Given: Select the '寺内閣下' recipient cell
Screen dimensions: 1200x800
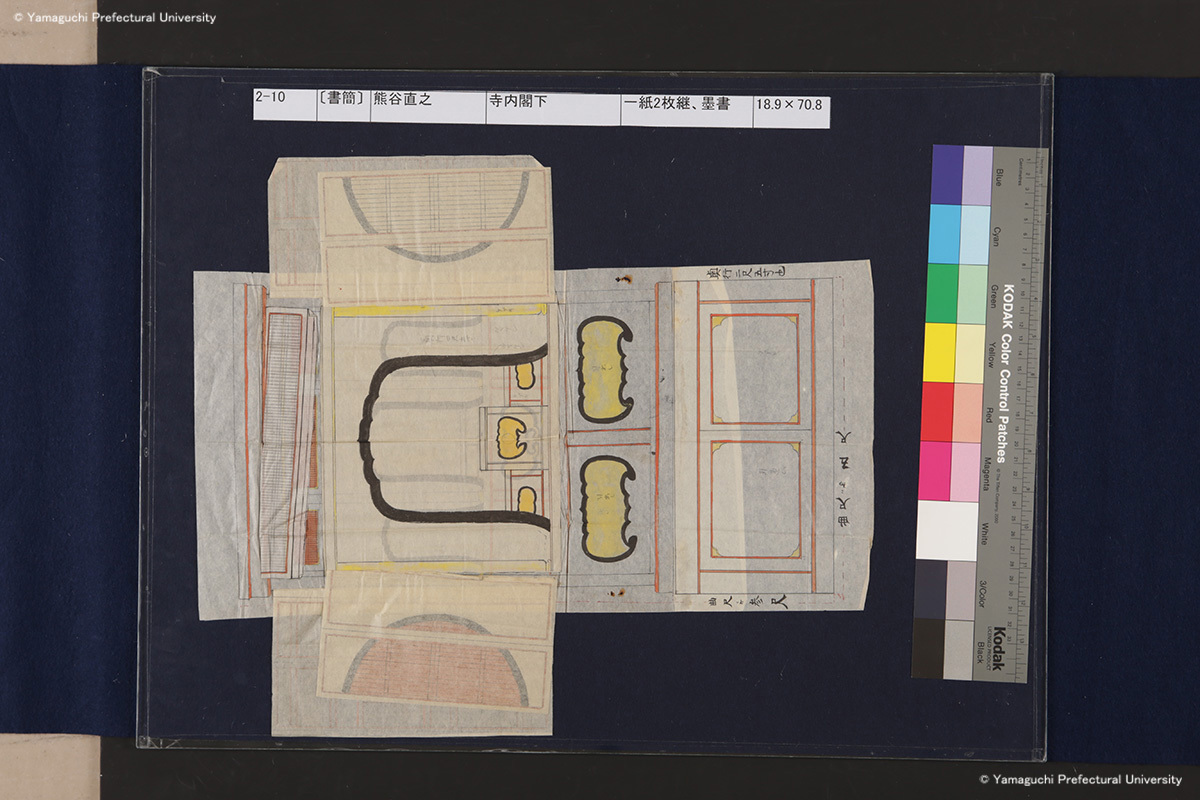Looking at the screenshot, I should click(552, 104).
